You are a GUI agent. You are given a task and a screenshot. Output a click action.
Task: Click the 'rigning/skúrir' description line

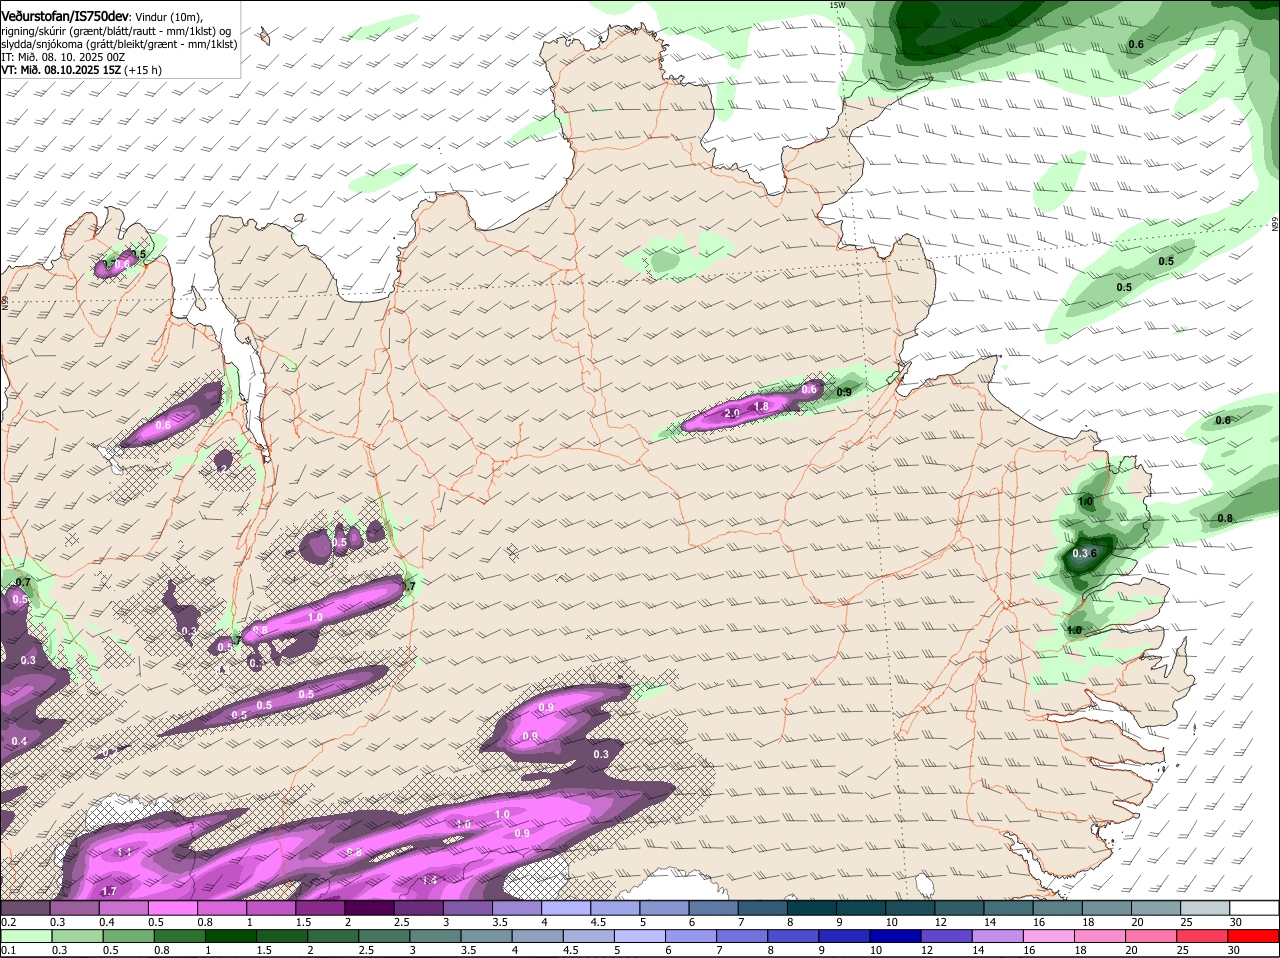[x=116, y=31]
